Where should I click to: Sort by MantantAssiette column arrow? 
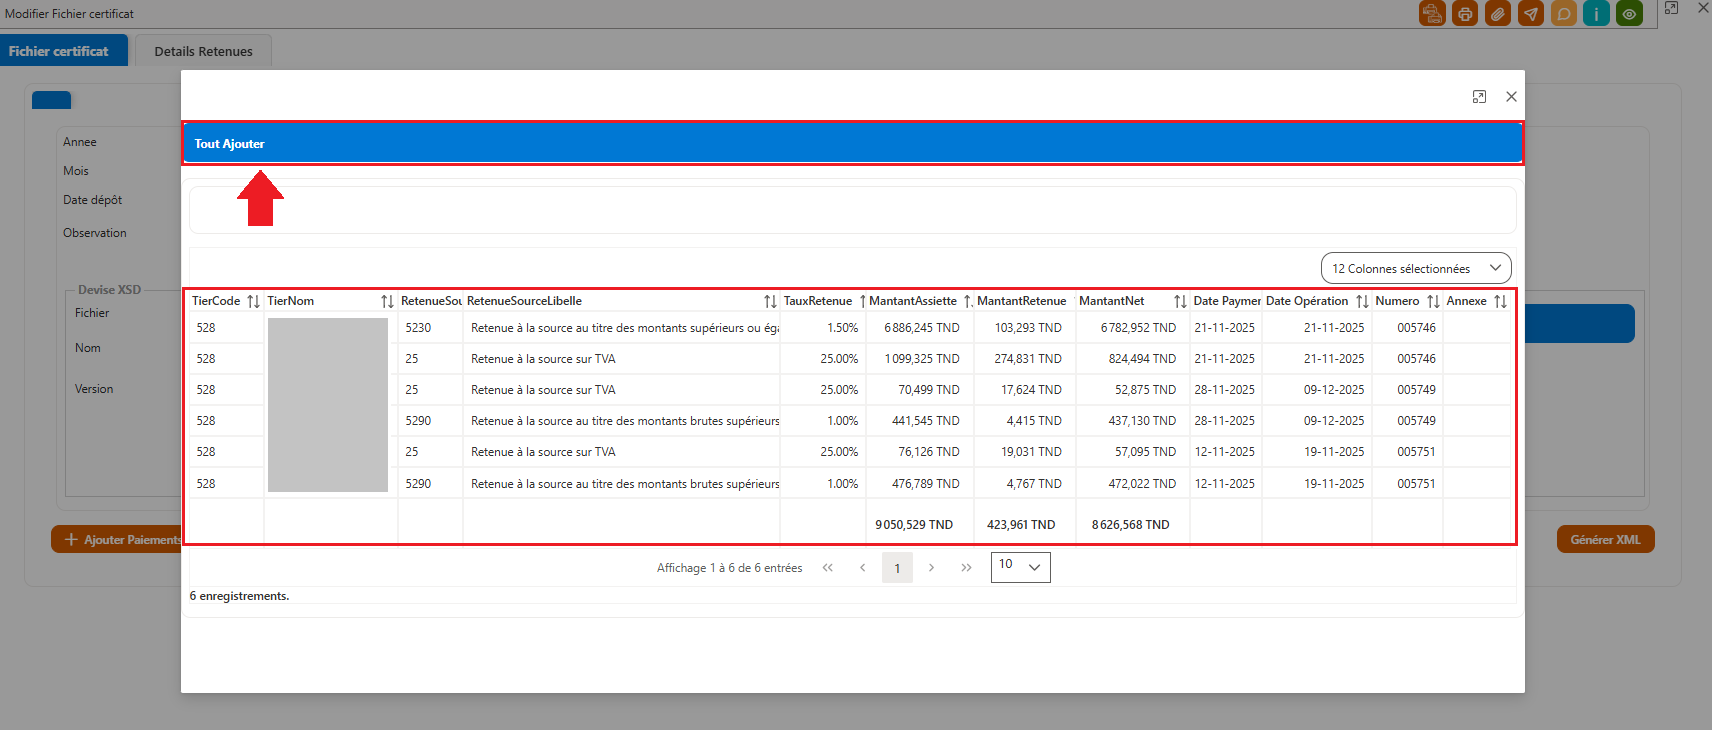pyautogui.click(x=968, y=301)
